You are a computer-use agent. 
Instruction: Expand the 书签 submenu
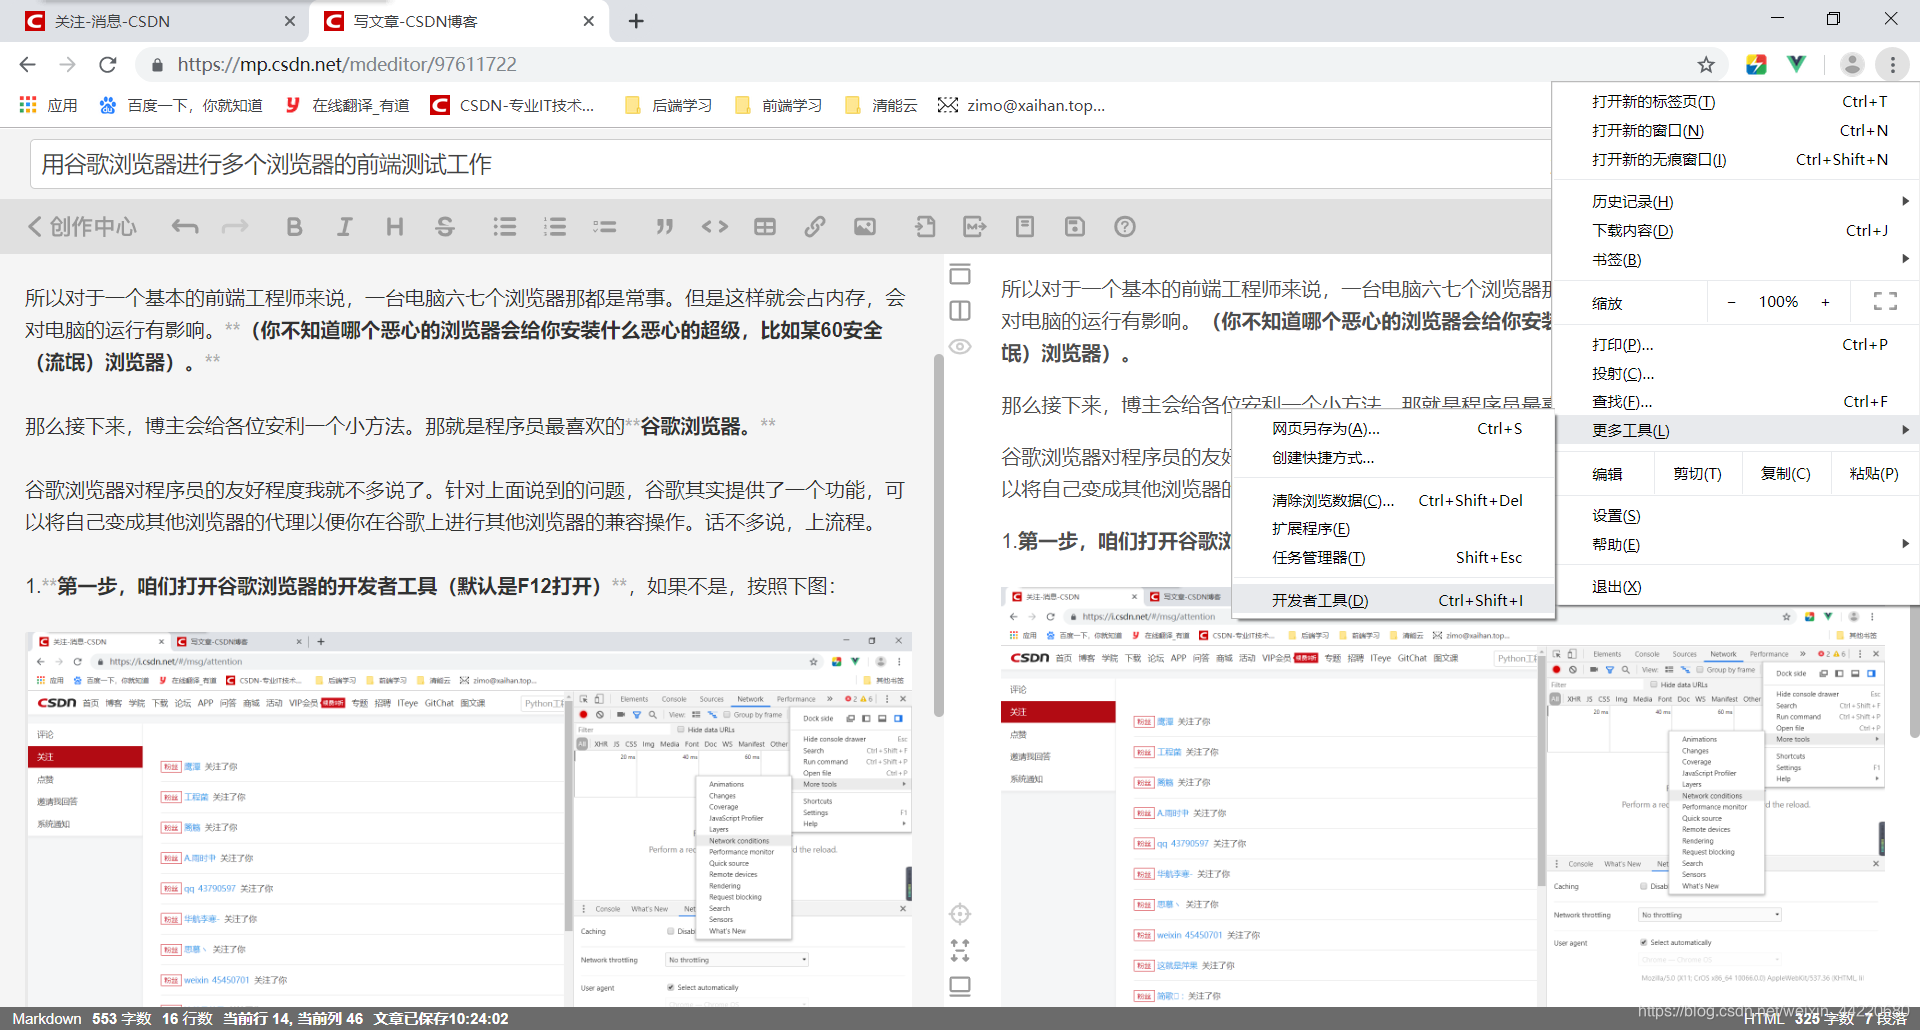click(1735, 260)
